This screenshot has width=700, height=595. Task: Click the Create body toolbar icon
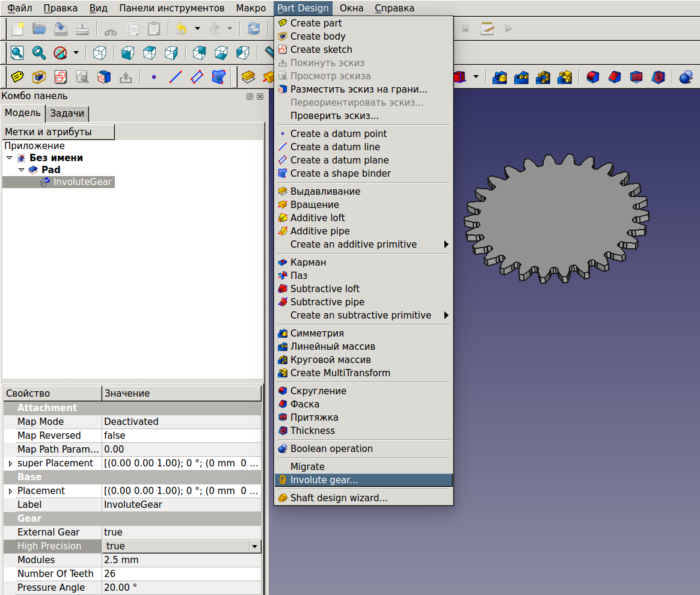(39, 77)
